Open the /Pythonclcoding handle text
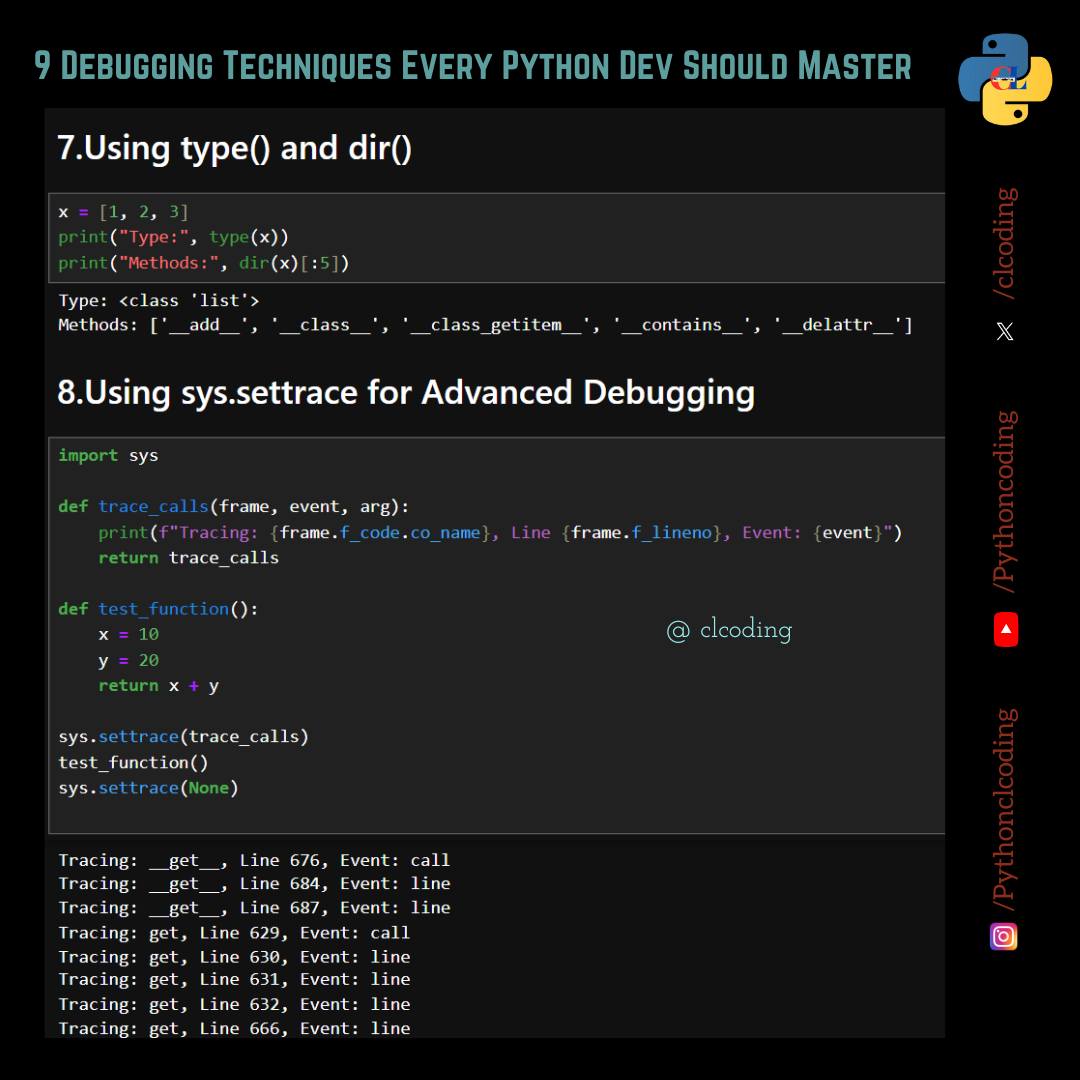 coord(1005,809)
